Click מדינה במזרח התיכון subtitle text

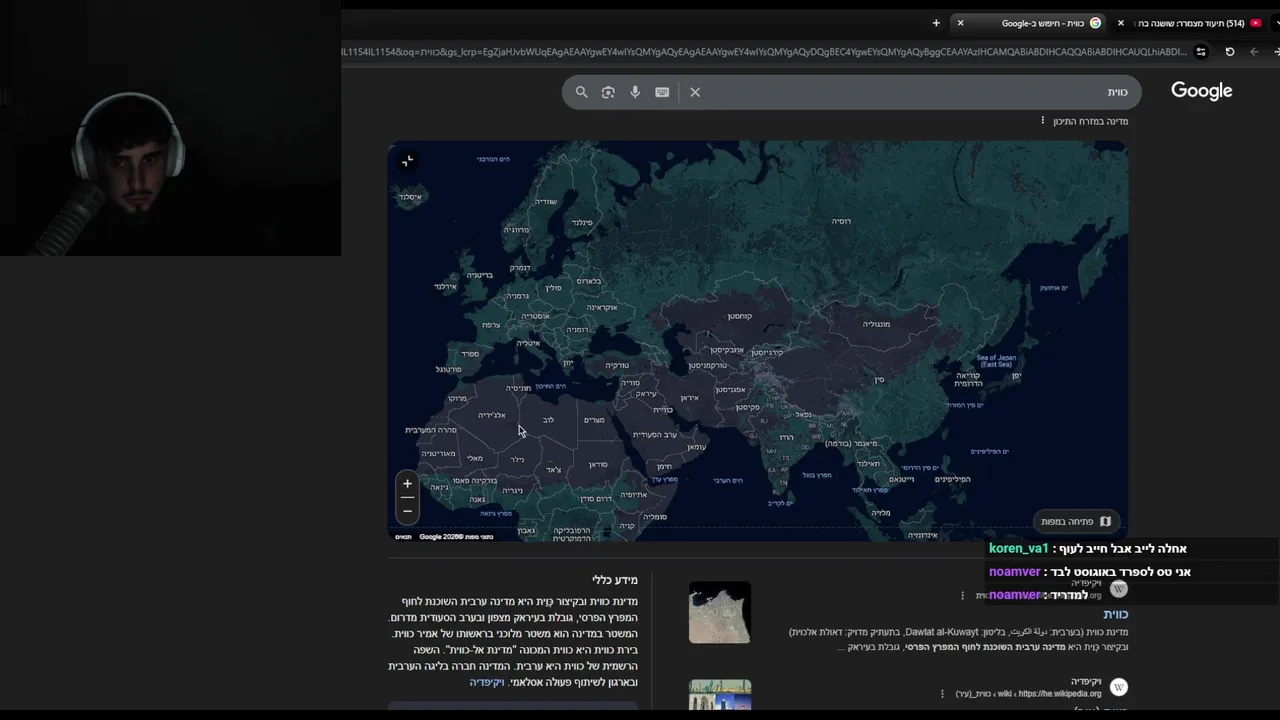(1090, 121)
